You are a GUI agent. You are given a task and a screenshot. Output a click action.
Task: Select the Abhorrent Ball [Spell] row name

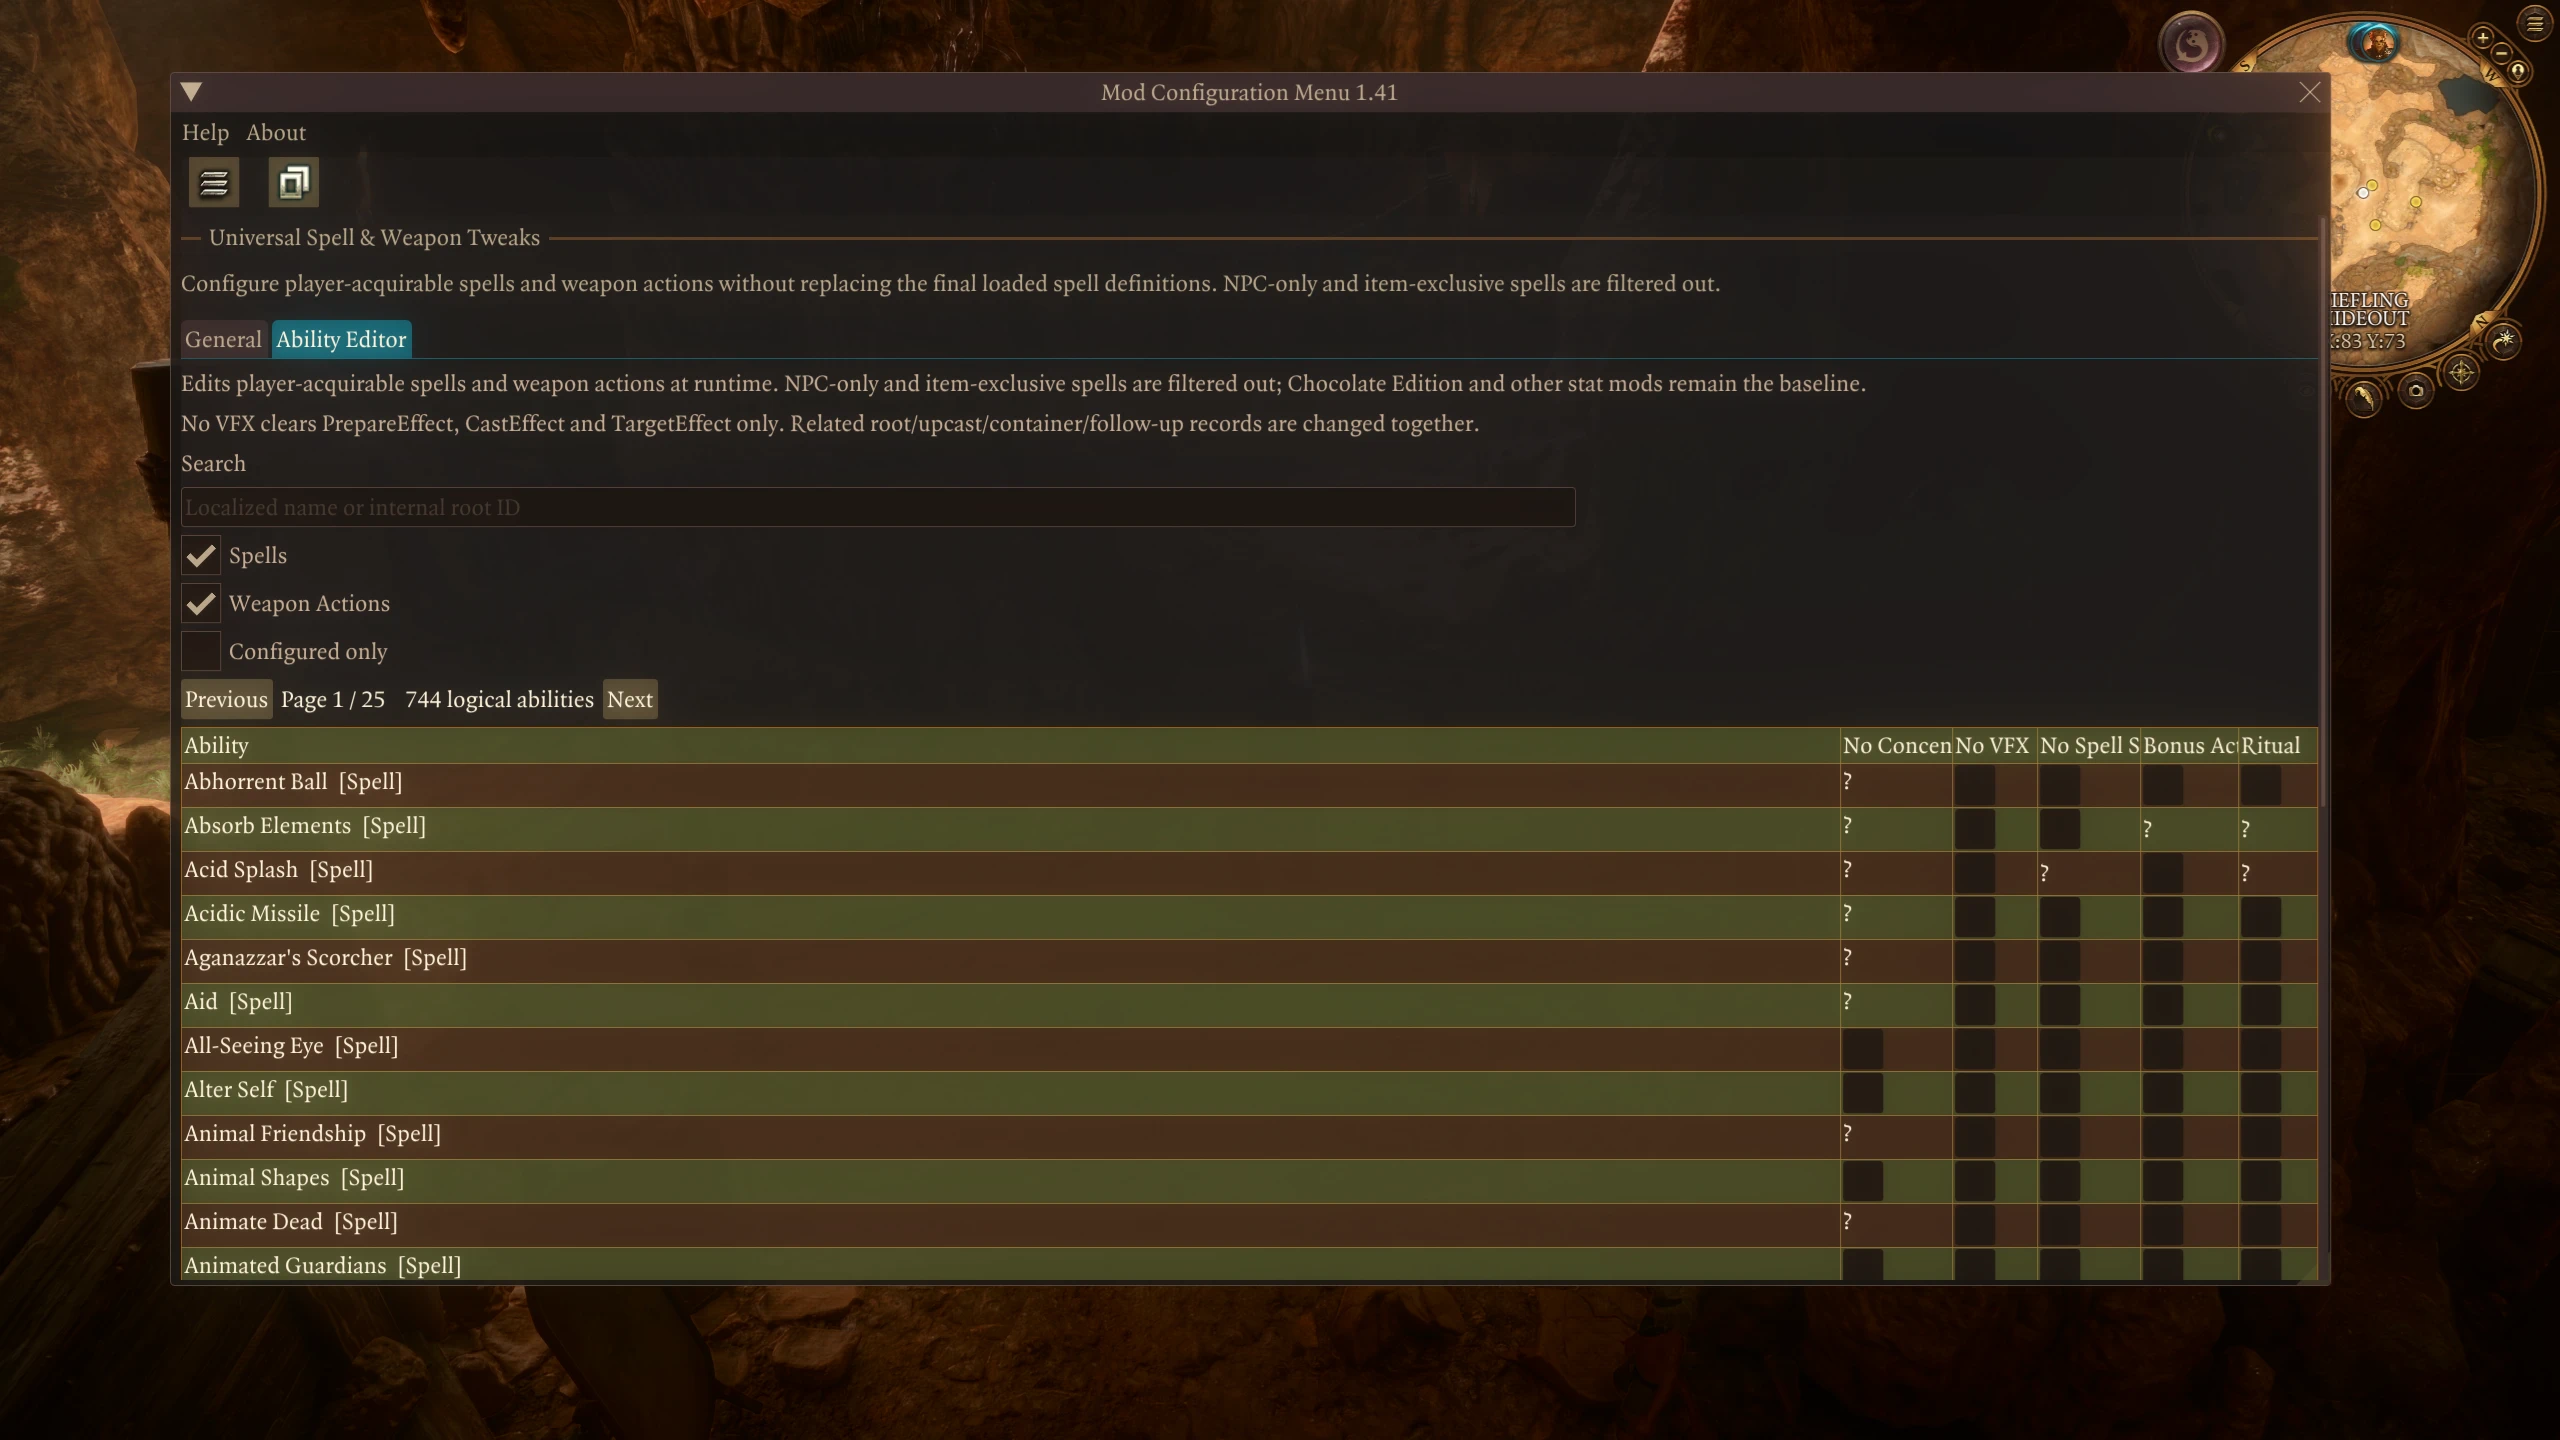[x=293, y=782]
